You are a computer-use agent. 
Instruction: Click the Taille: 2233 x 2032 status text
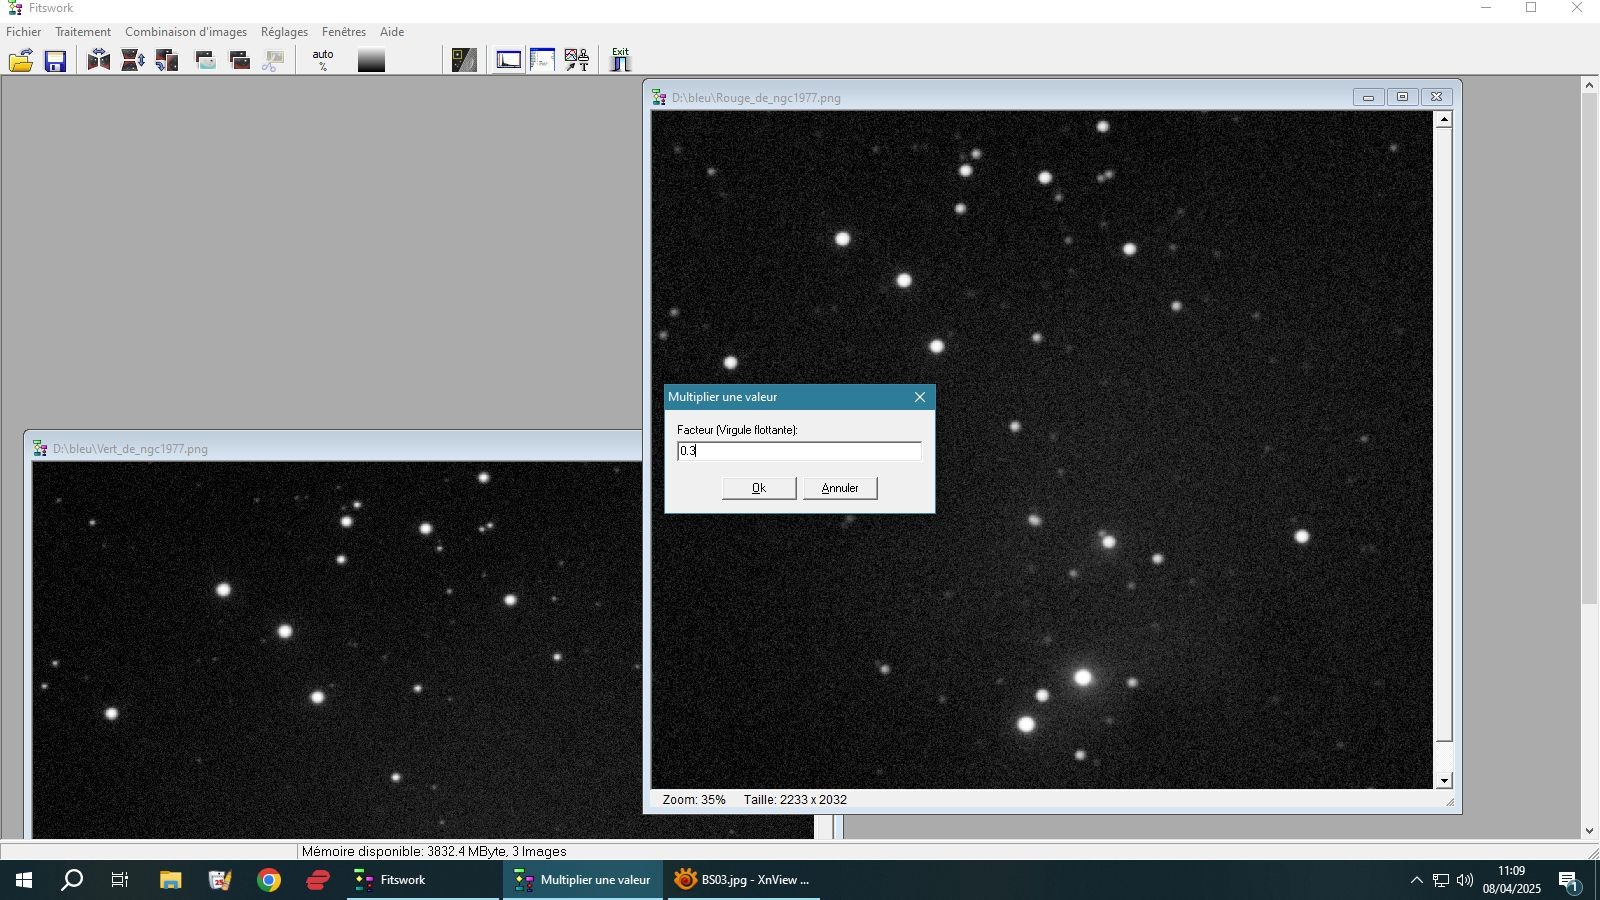tap(795, 800)
